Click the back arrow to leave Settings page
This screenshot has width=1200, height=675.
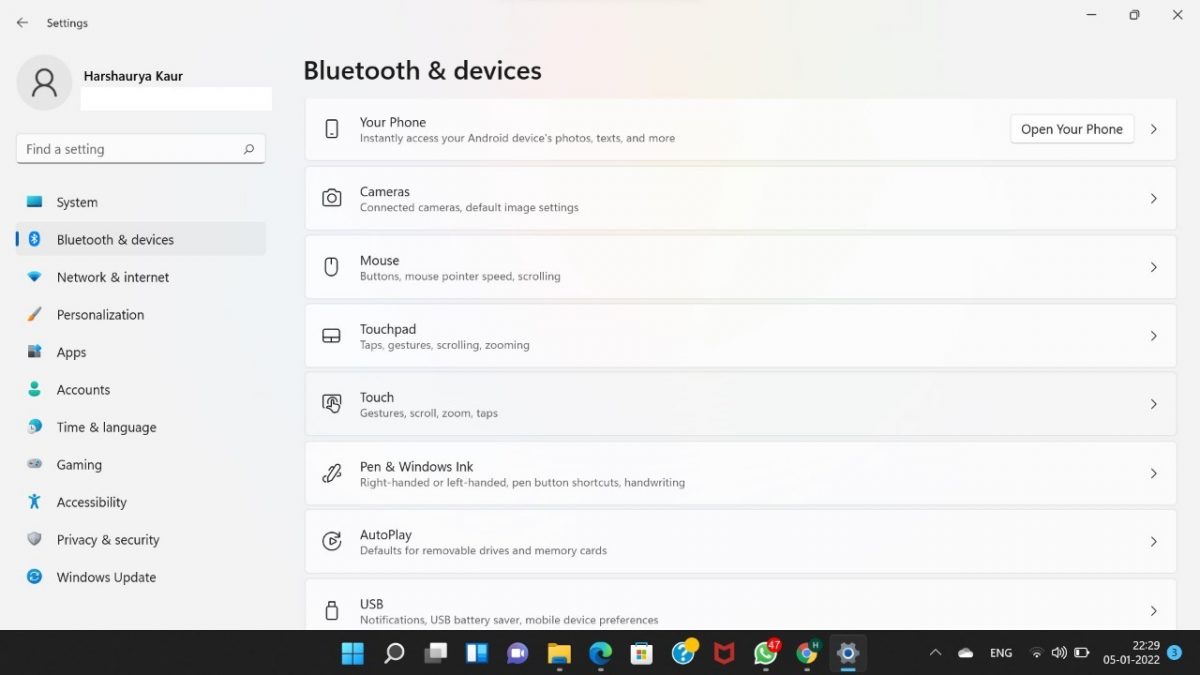click(22, 22)
